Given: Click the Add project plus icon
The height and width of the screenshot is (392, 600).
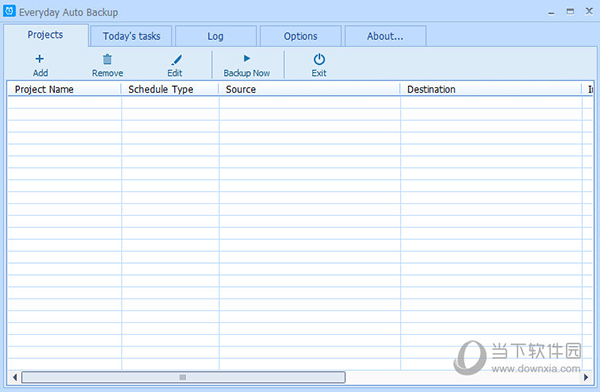Looking at the screenshot, I should [x=39, y=59].
